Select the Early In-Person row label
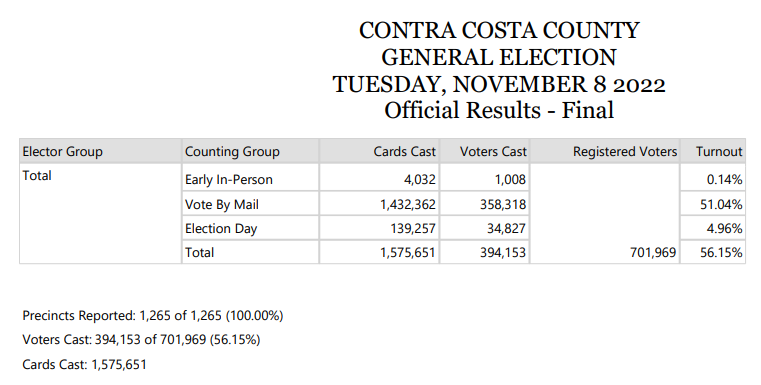 (x=229, y=180)
